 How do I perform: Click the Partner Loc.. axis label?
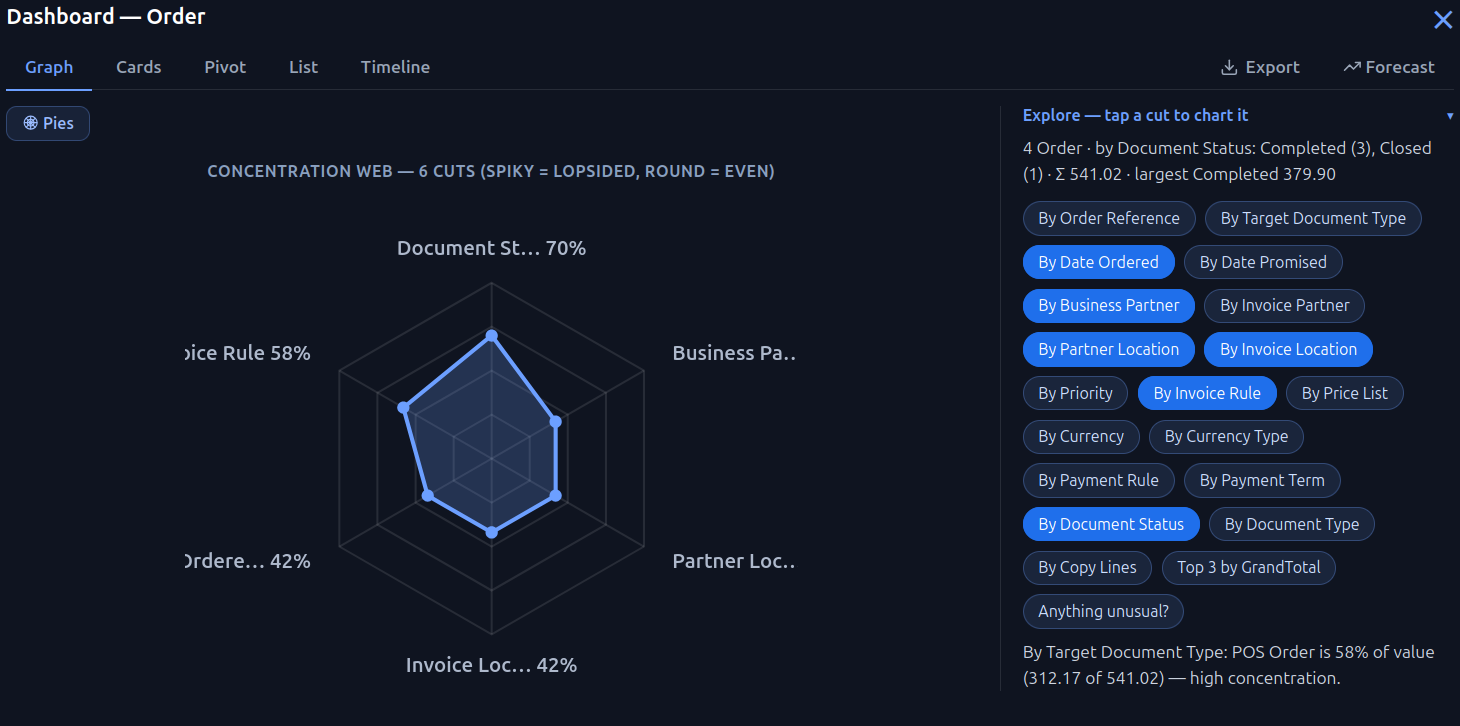[x=733, y=561]
